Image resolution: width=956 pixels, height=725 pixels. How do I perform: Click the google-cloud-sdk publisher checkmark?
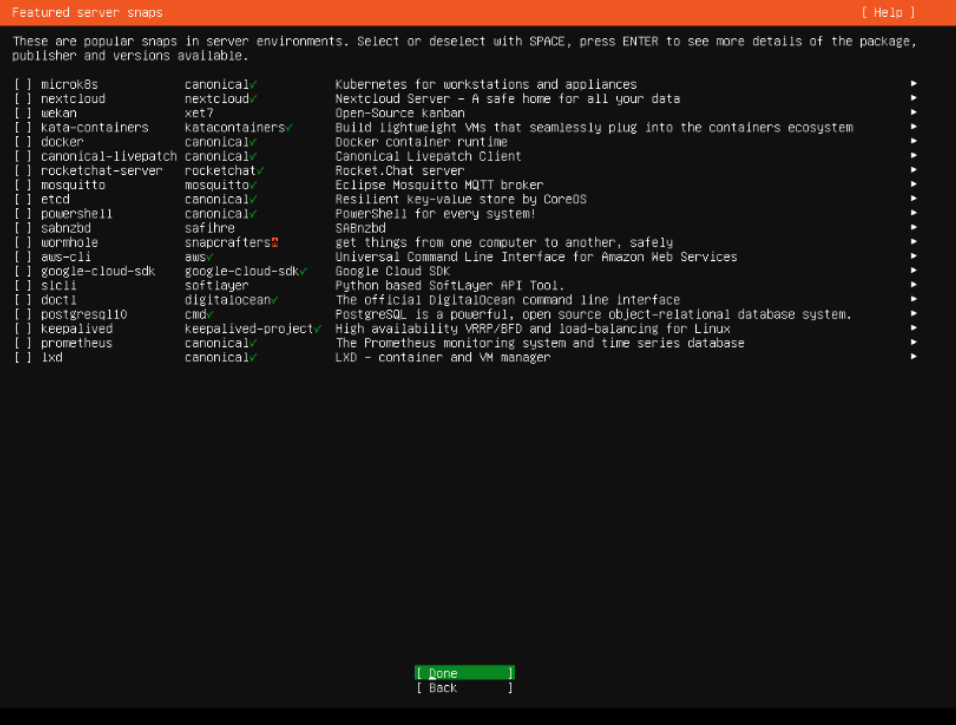coord(304,271)
